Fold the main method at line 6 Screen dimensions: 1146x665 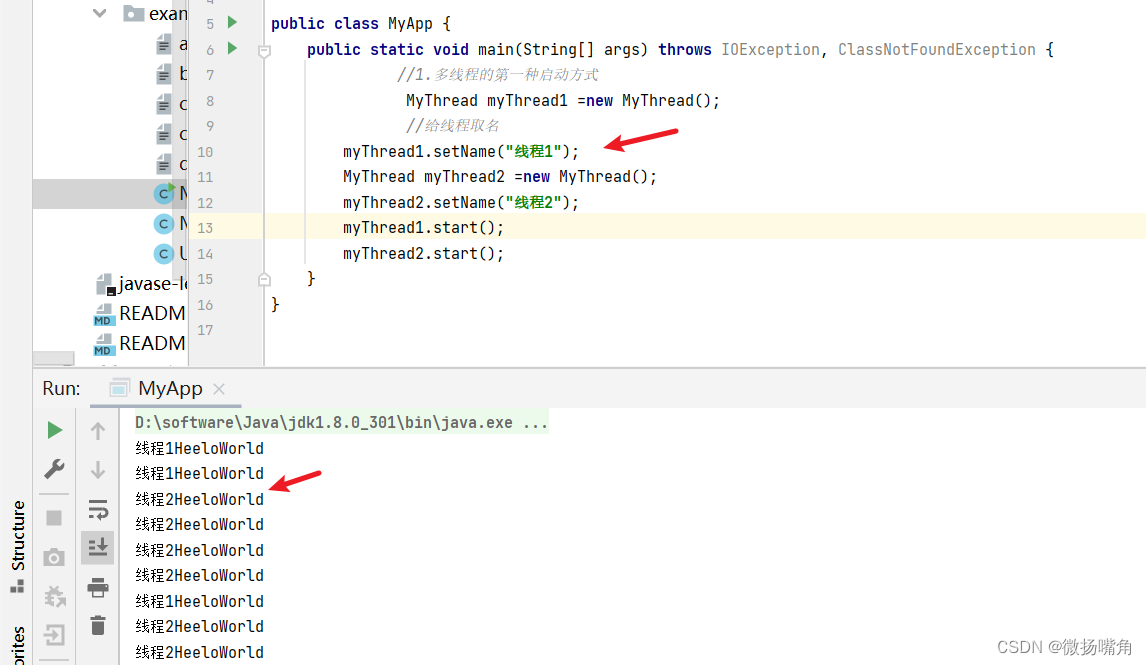click(265, 50)
